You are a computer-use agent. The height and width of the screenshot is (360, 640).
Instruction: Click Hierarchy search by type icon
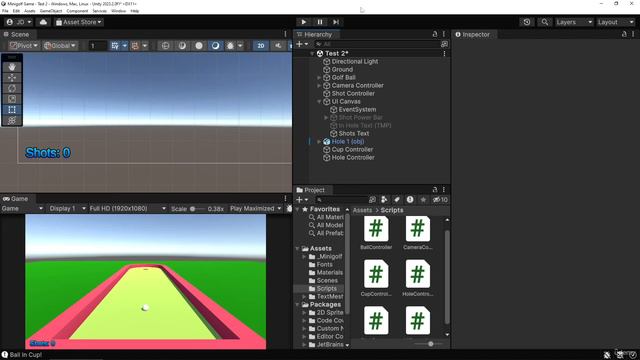click(x=444, y=44)
